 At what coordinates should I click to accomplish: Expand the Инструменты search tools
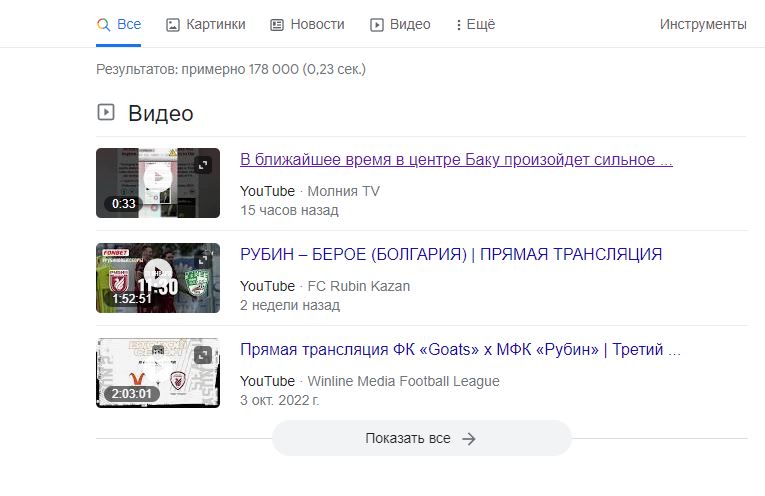coord(702,24)
